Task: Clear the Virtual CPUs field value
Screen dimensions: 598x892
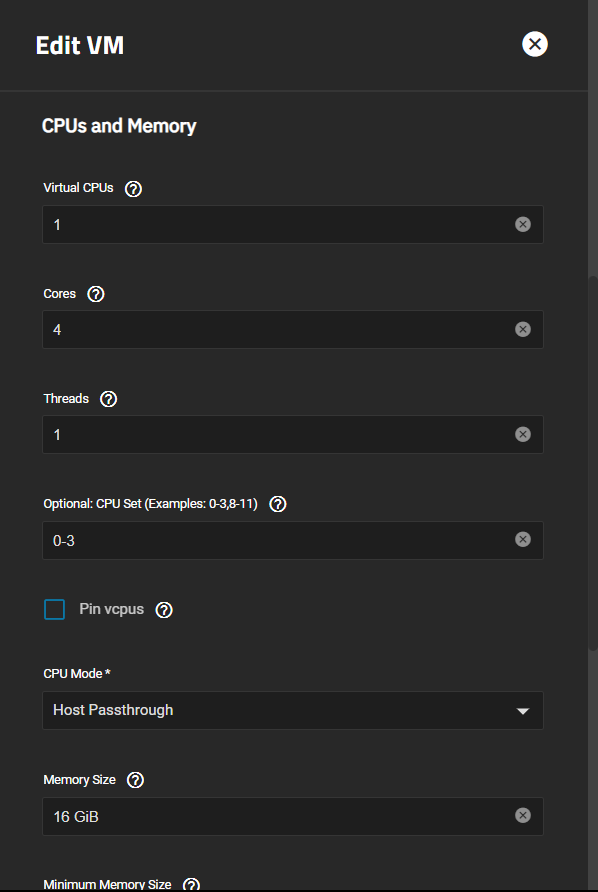Action: (x=523, y=224)
